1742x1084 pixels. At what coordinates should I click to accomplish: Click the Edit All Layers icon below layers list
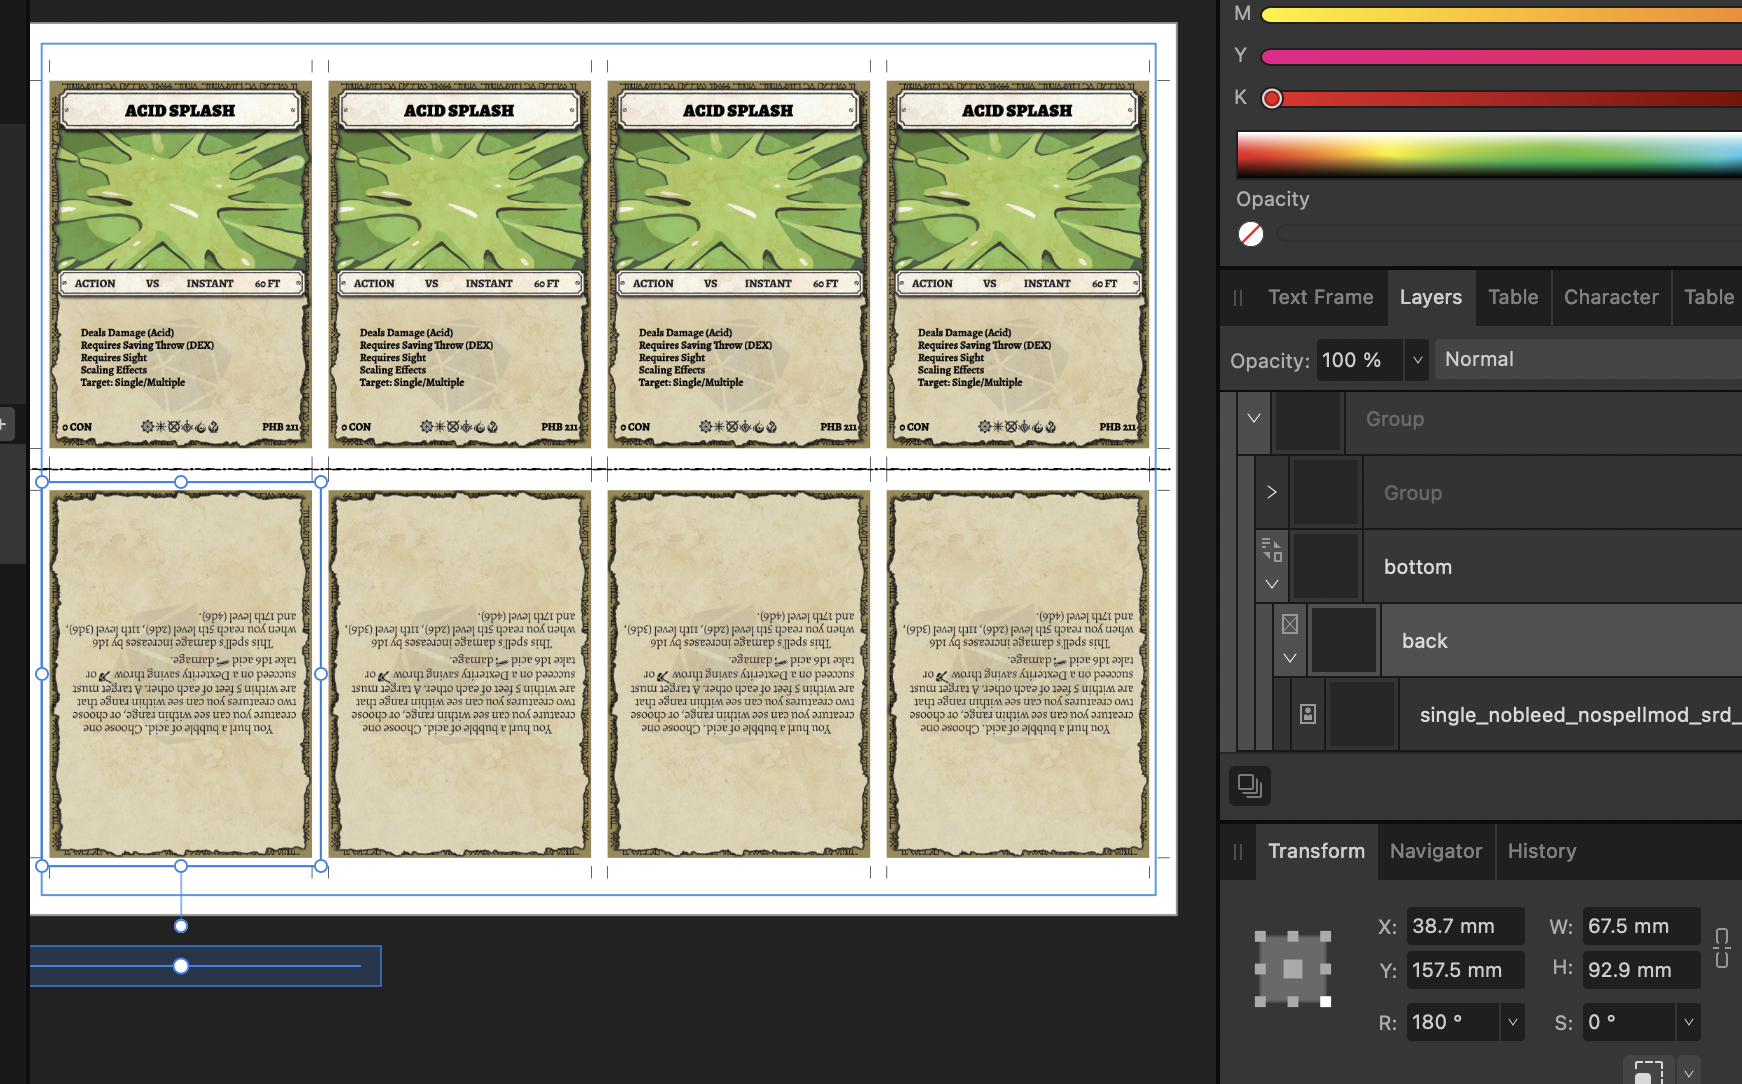tap(1250, 785)
